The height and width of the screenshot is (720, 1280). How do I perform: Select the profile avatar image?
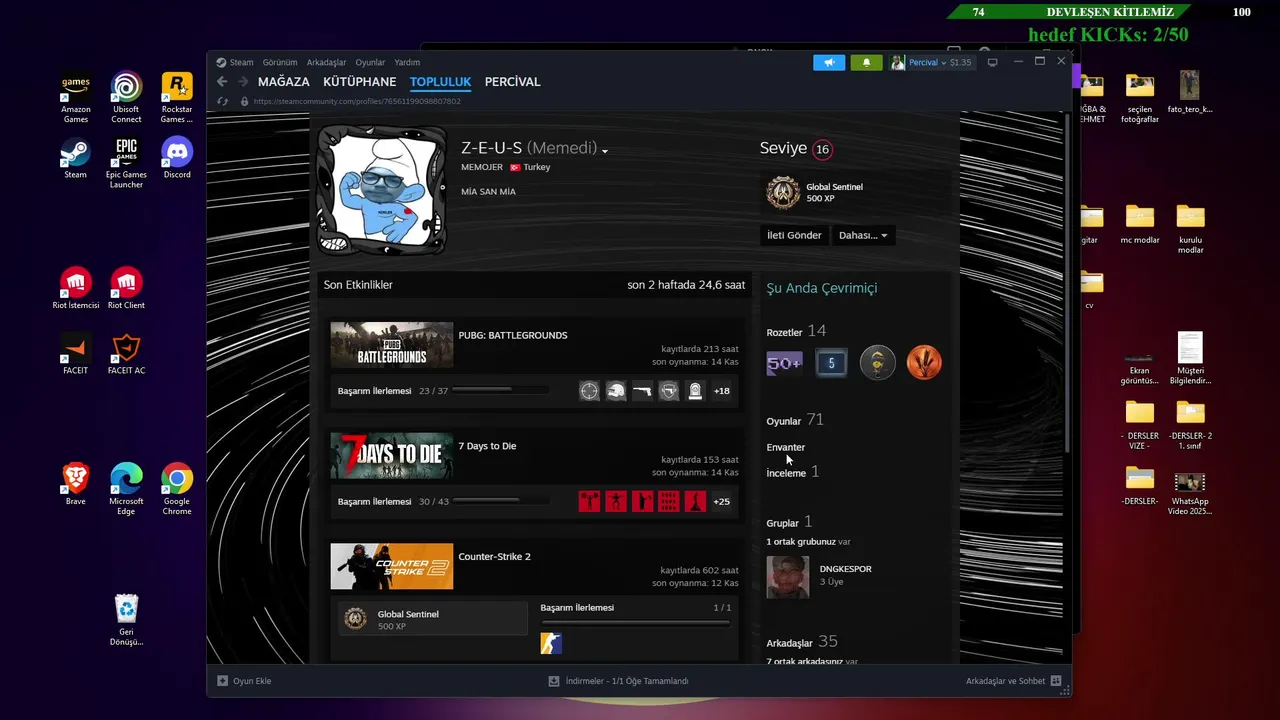pos(381,190)
